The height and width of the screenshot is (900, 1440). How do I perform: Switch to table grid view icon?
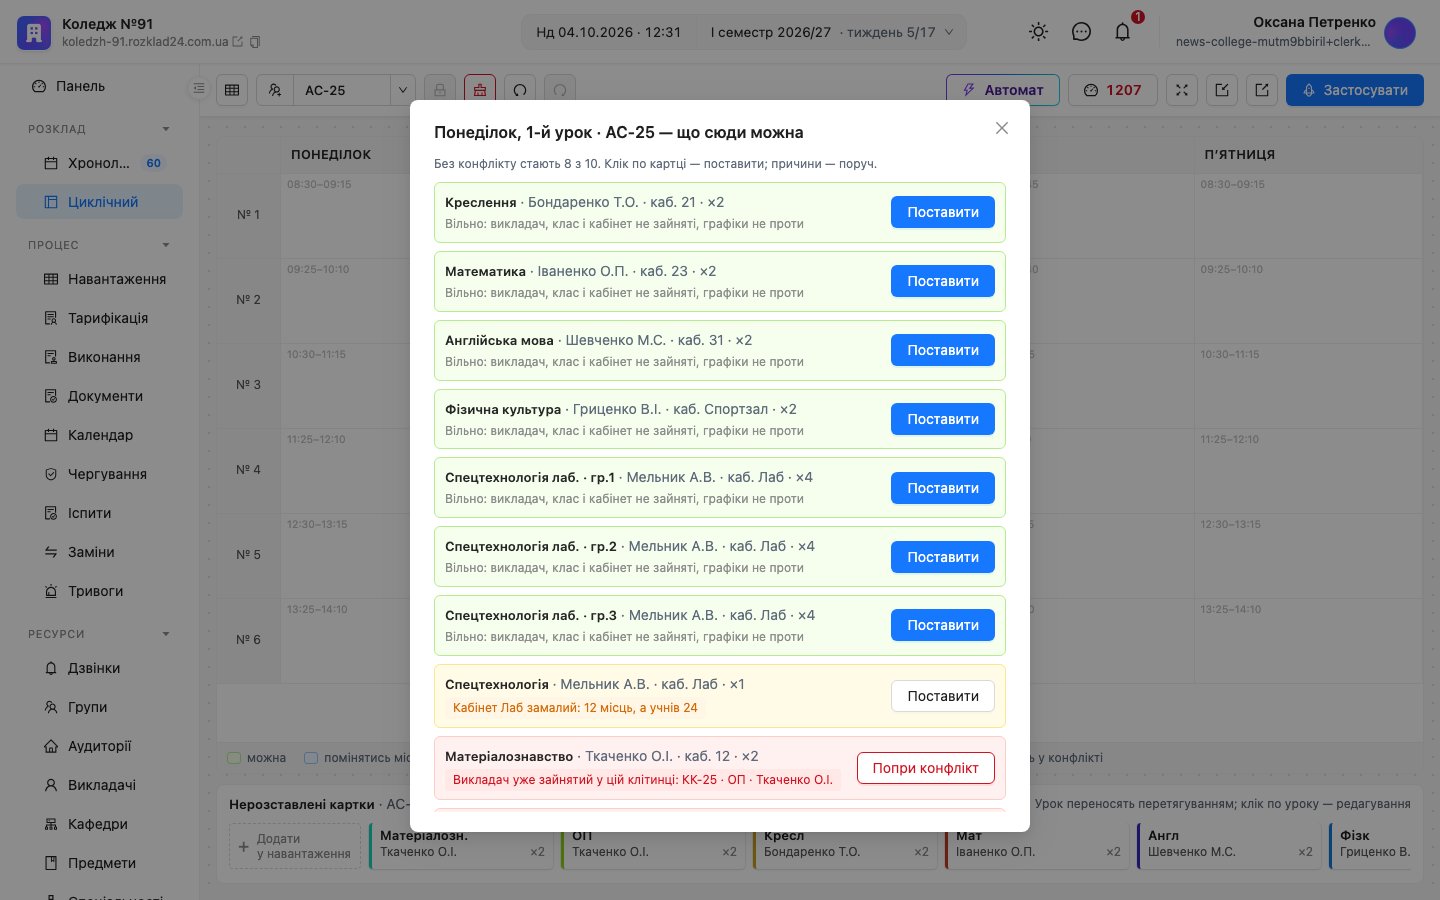(232, 90)
